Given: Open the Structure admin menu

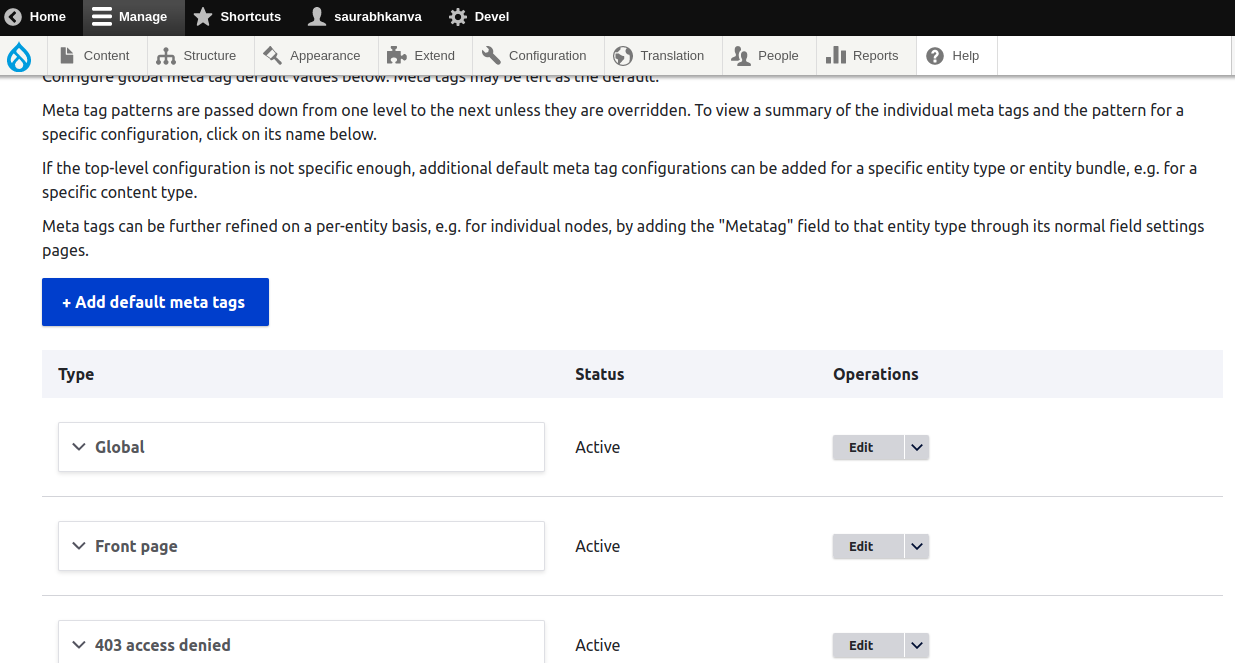Looking at the screenshot, I should [x=197, y=56].
